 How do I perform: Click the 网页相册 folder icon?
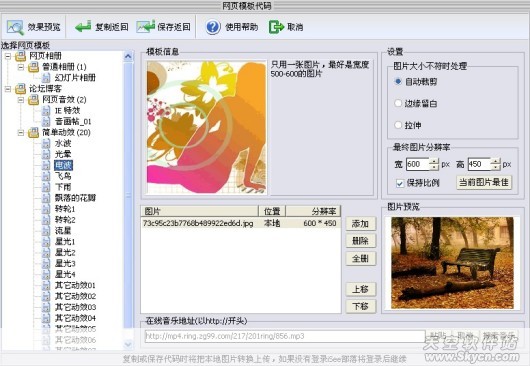tap(21, 56)
